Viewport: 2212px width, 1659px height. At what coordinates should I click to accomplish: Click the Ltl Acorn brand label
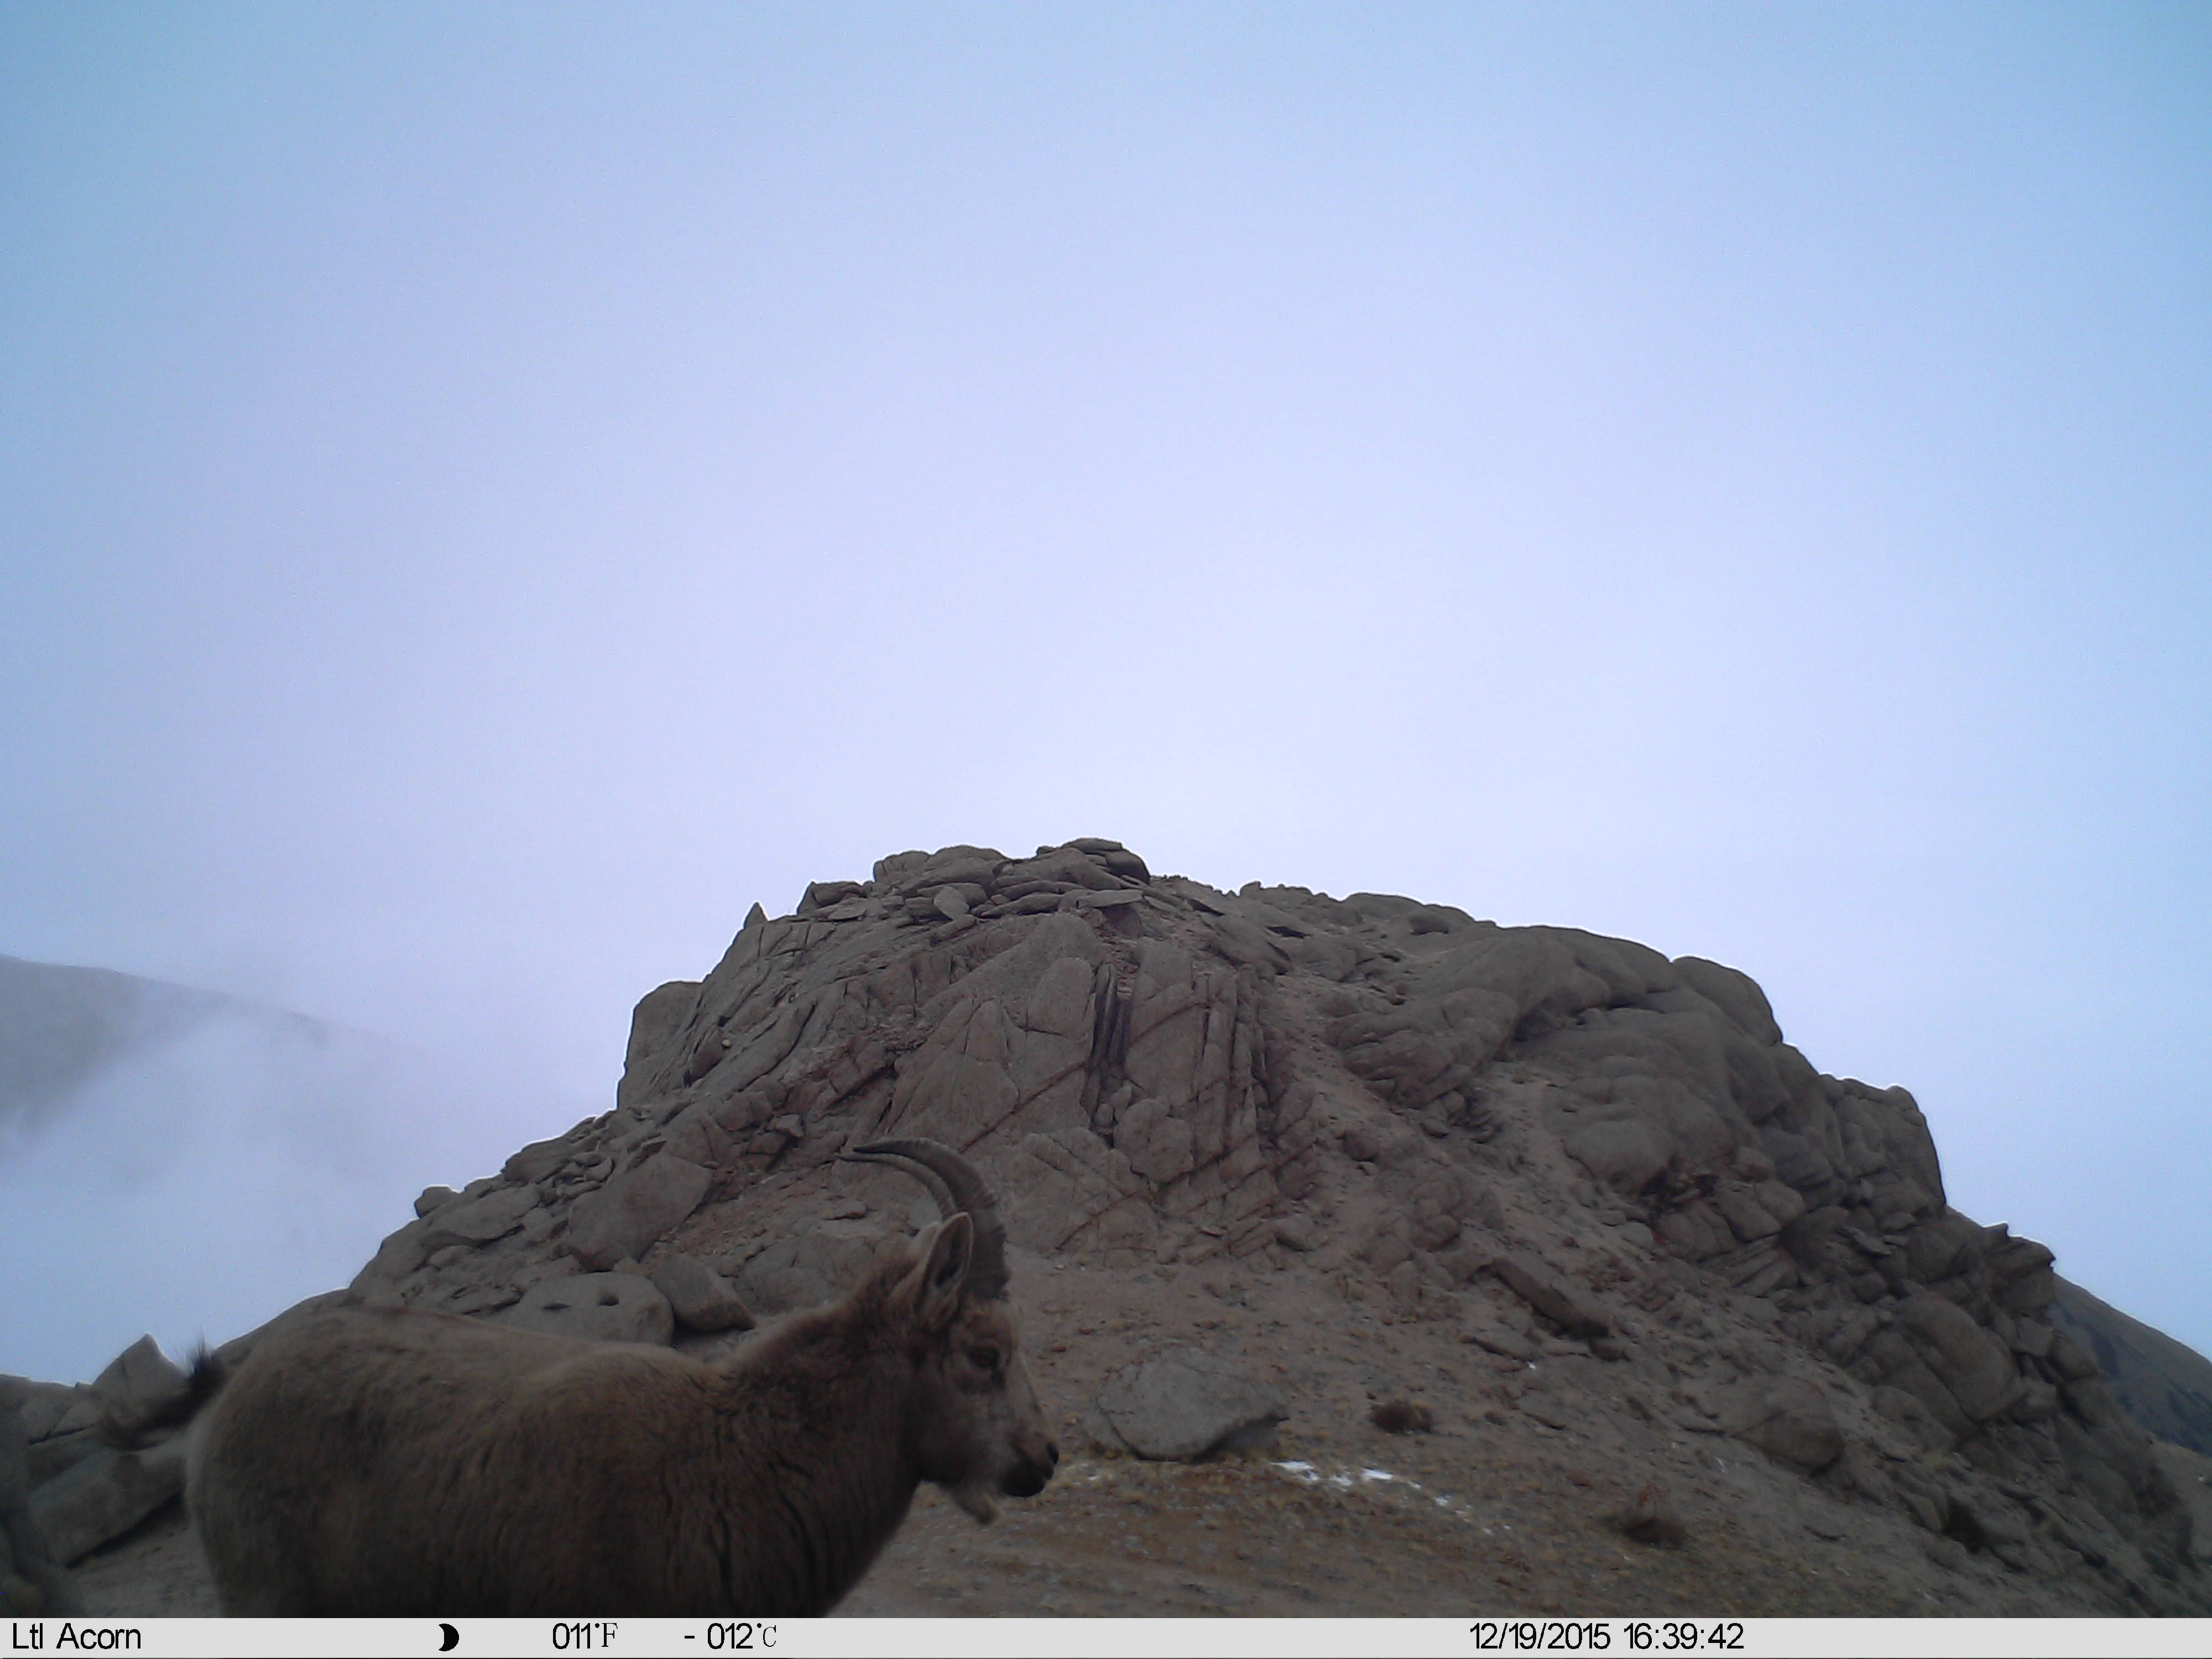tap(76, 1637)
